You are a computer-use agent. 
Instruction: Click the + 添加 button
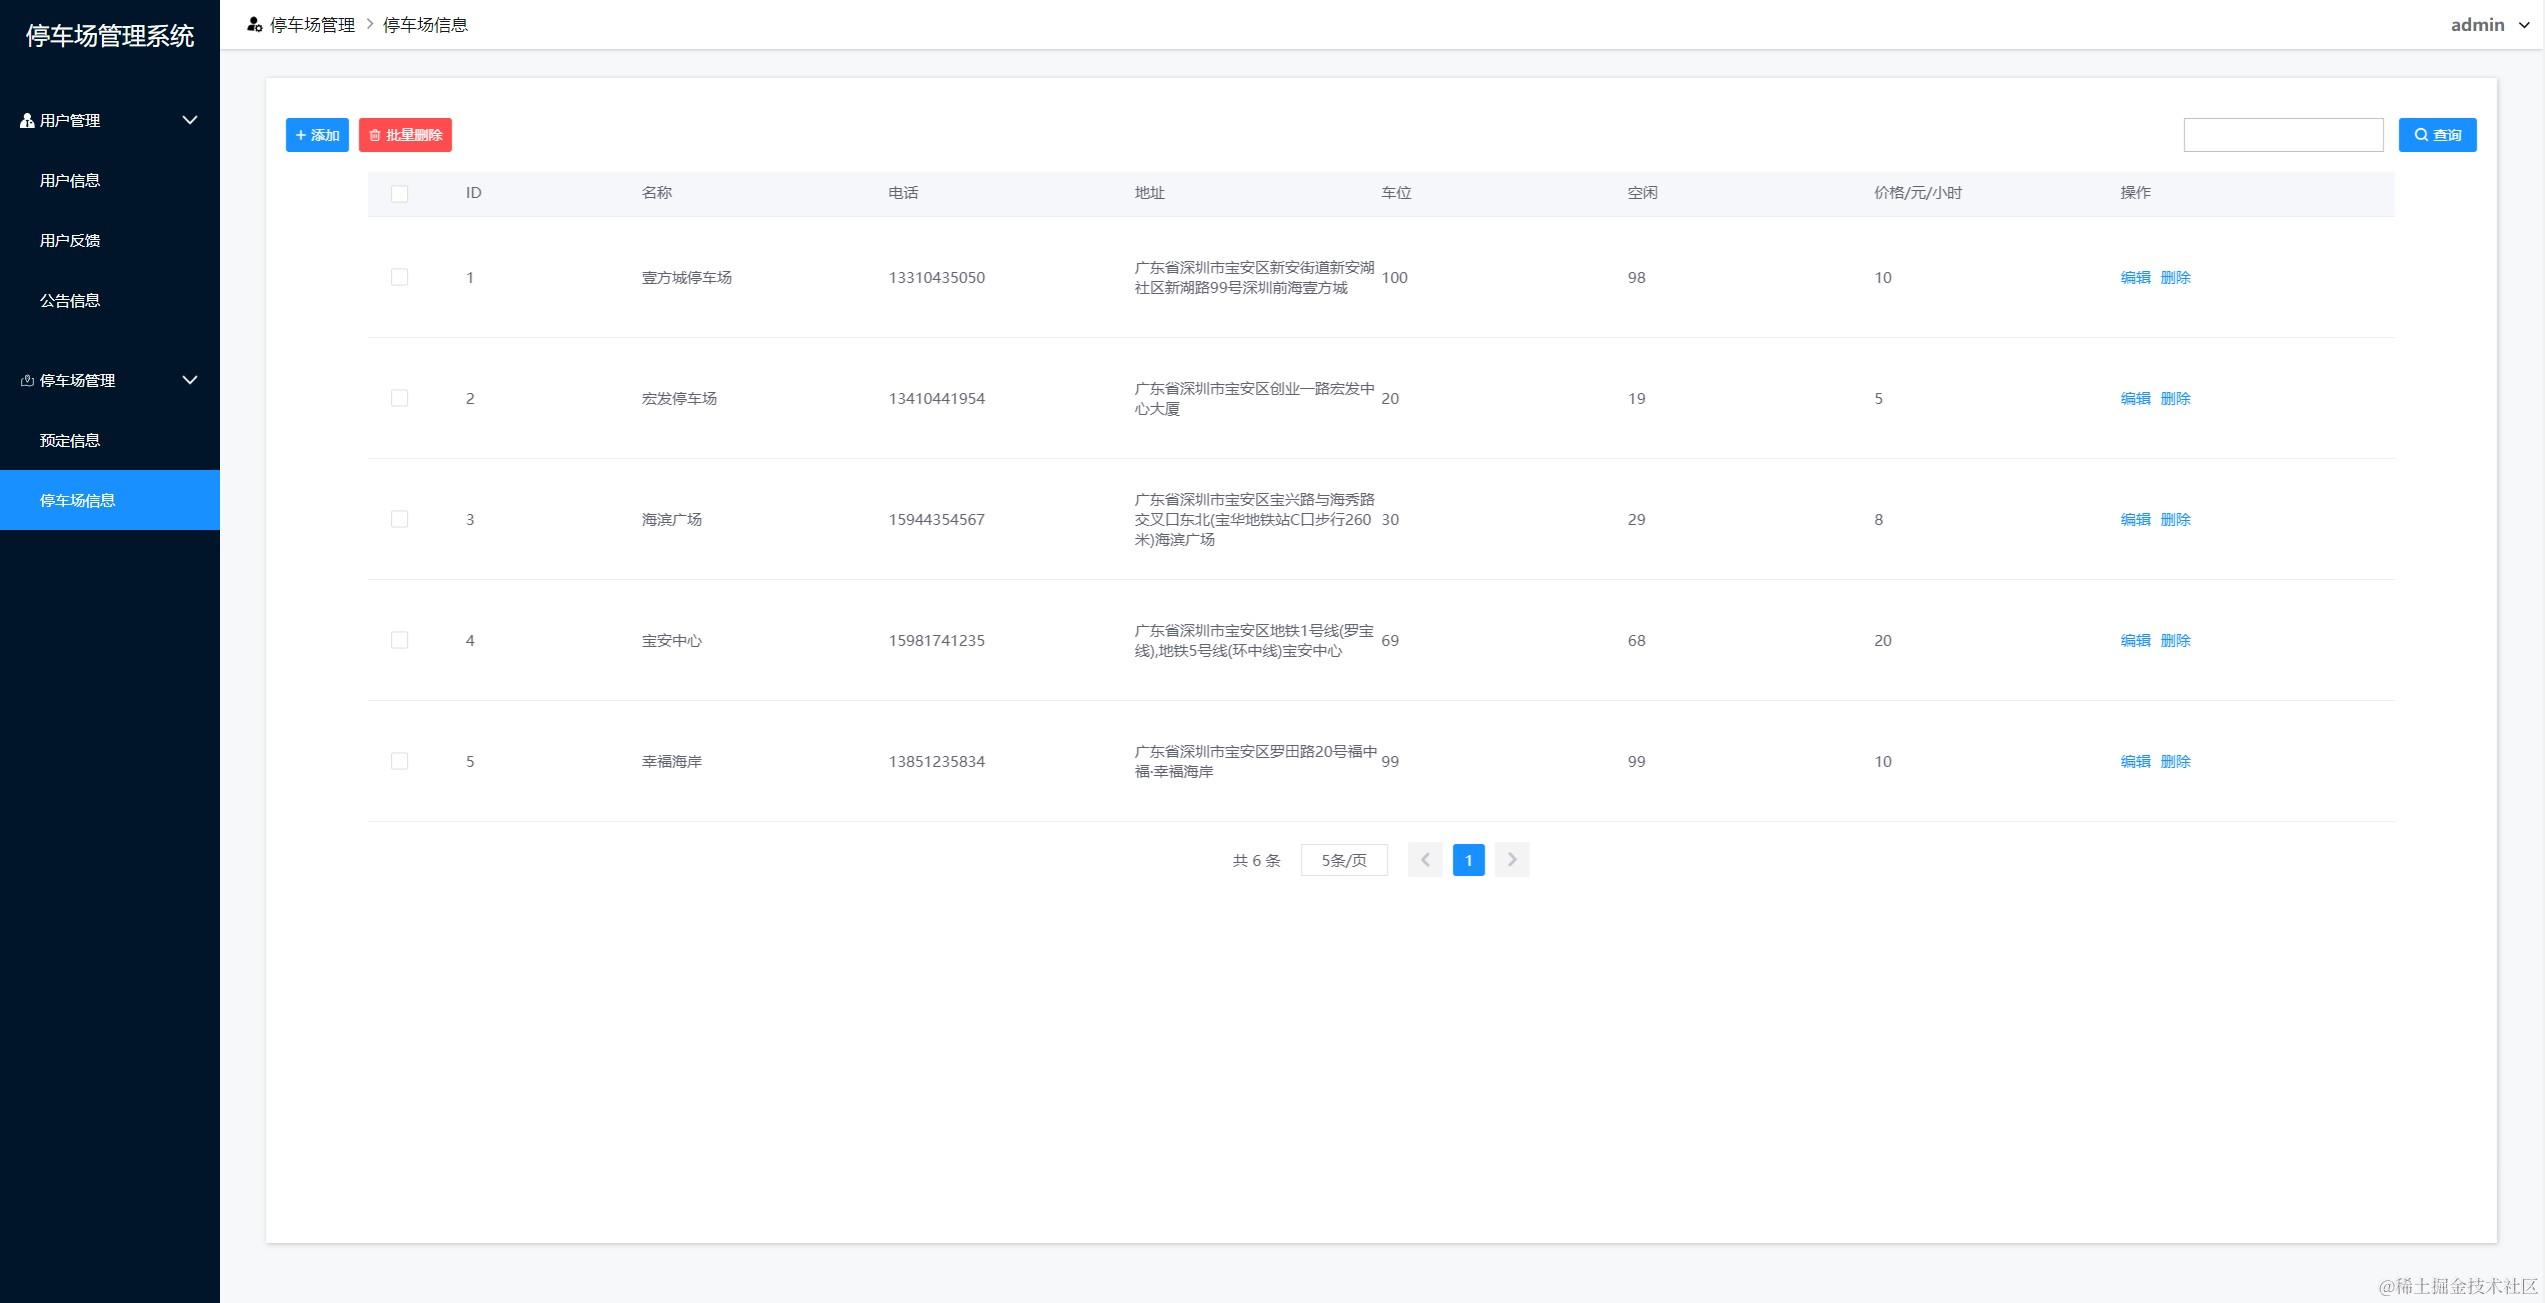[317, 135]
